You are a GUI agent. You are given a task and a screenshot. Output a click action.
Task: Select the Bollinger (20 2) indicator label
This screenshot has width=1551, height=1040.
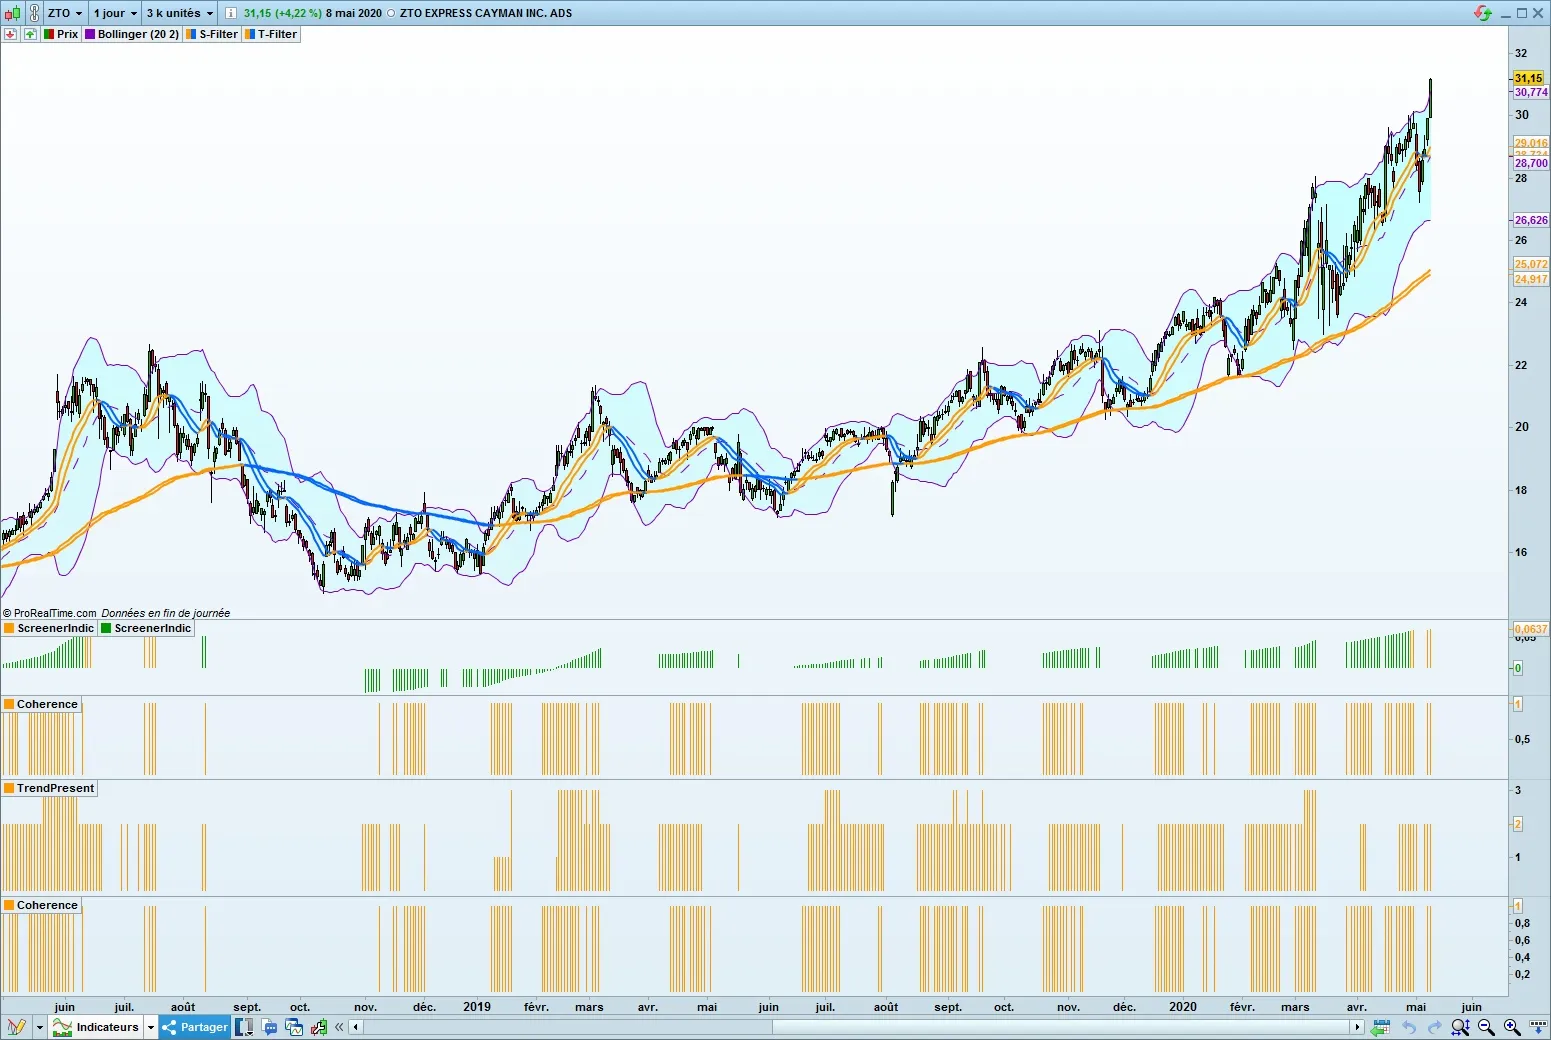tap(132, 34)
